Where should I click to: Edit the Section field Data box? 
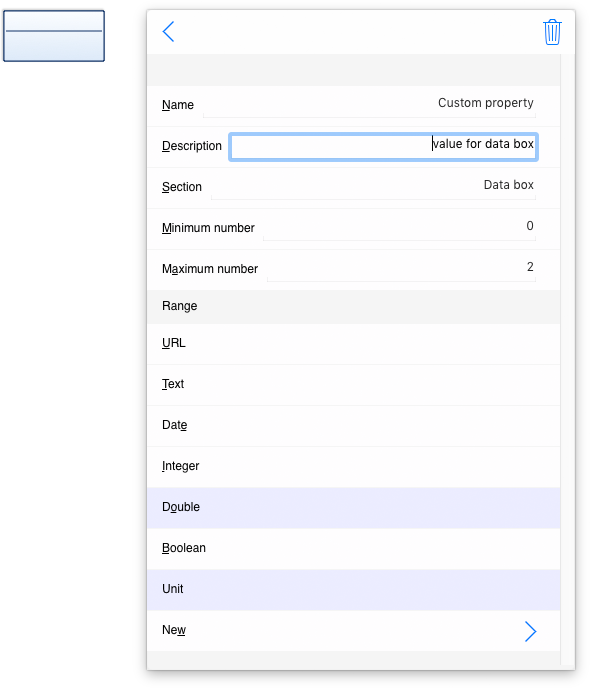373,186
